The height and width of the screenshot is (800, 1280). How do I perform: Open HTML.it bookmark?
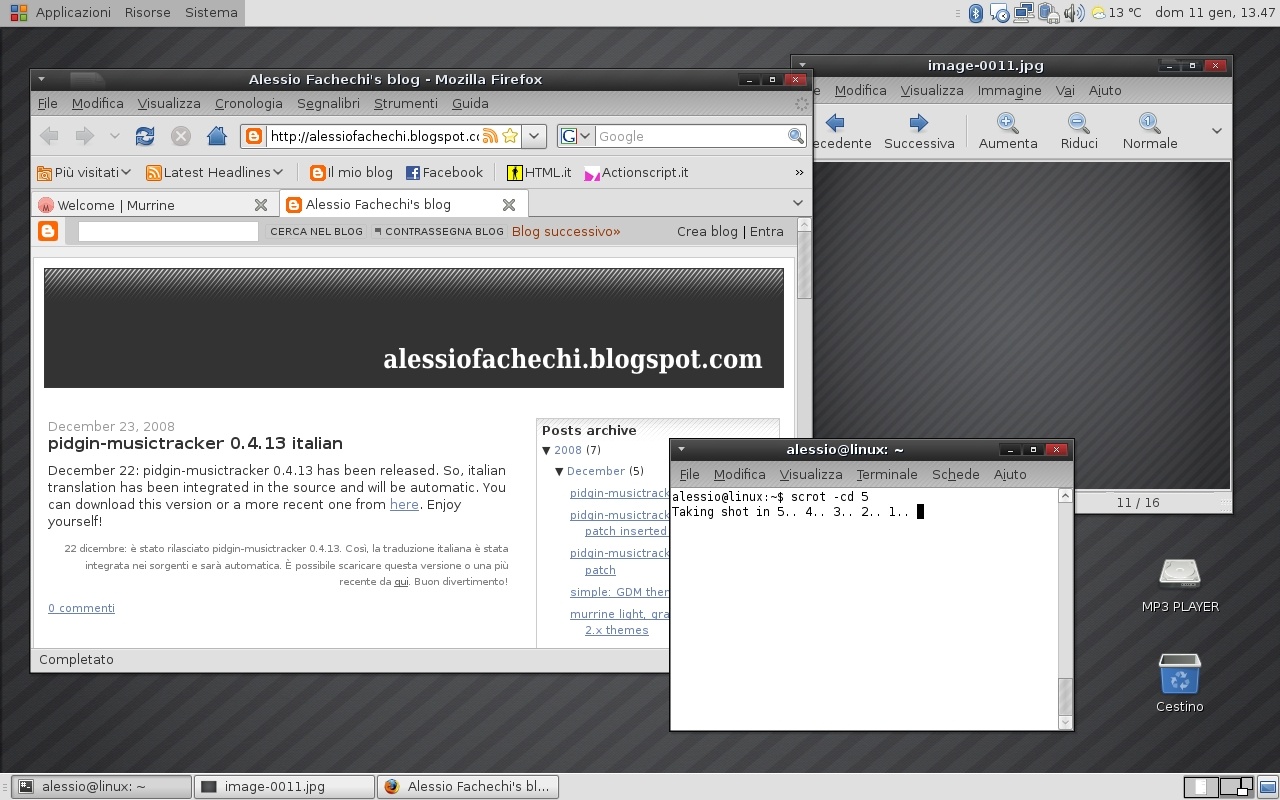tap(539, 172)
